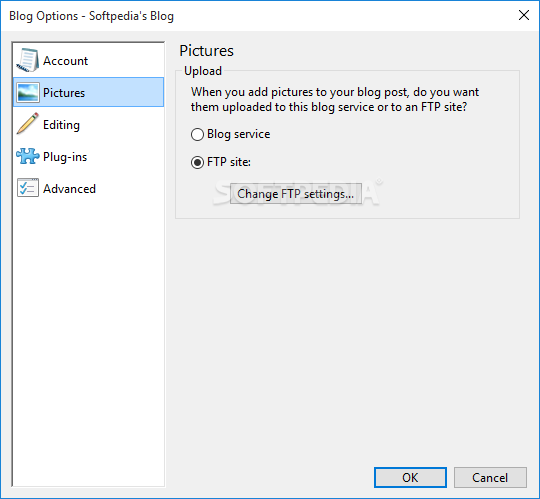The width and height of the screenshot is (540, 499).
Task: Open the Editing options label
Action: pos(61,125)
